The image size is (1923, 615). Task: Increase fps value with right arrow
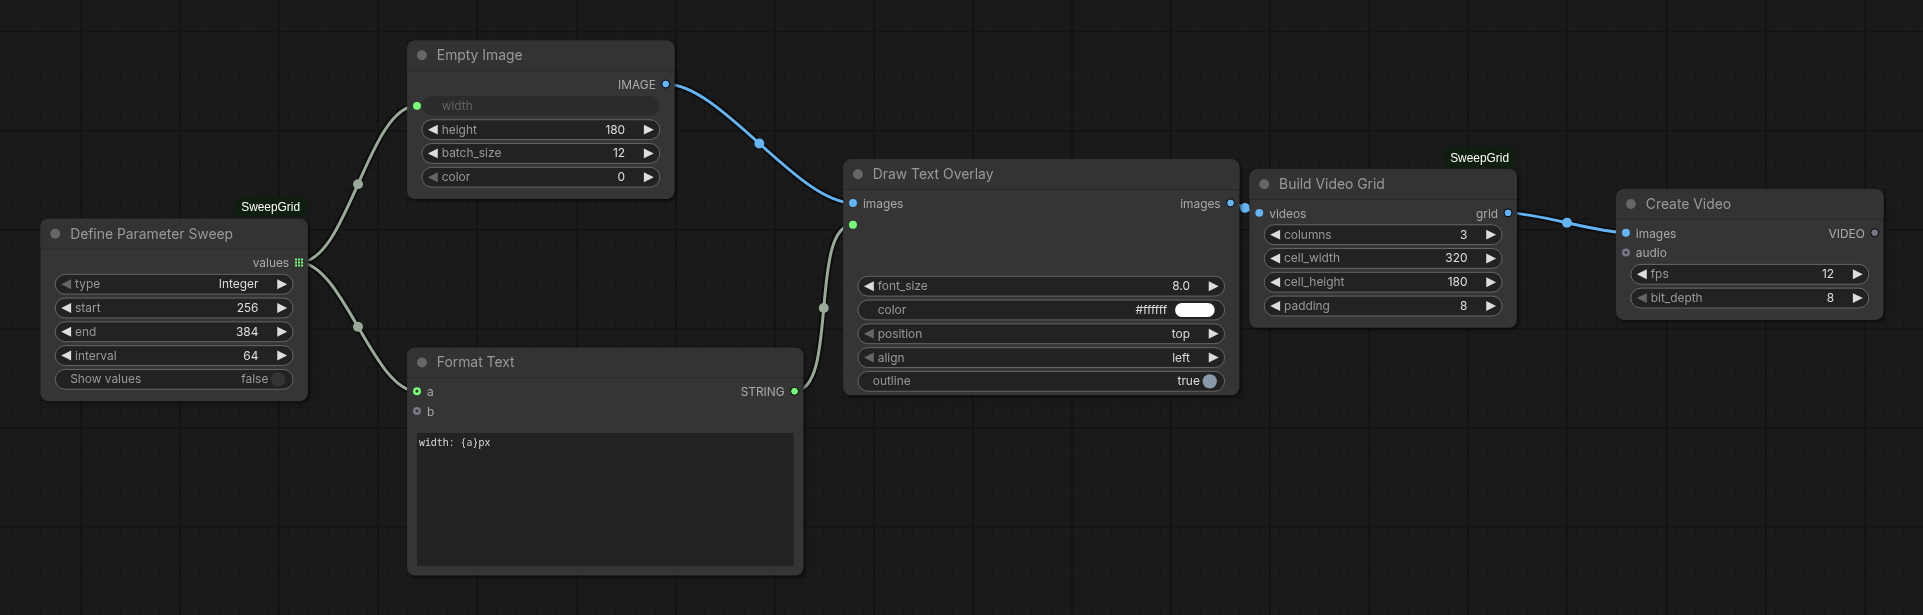click(1857, 274)
